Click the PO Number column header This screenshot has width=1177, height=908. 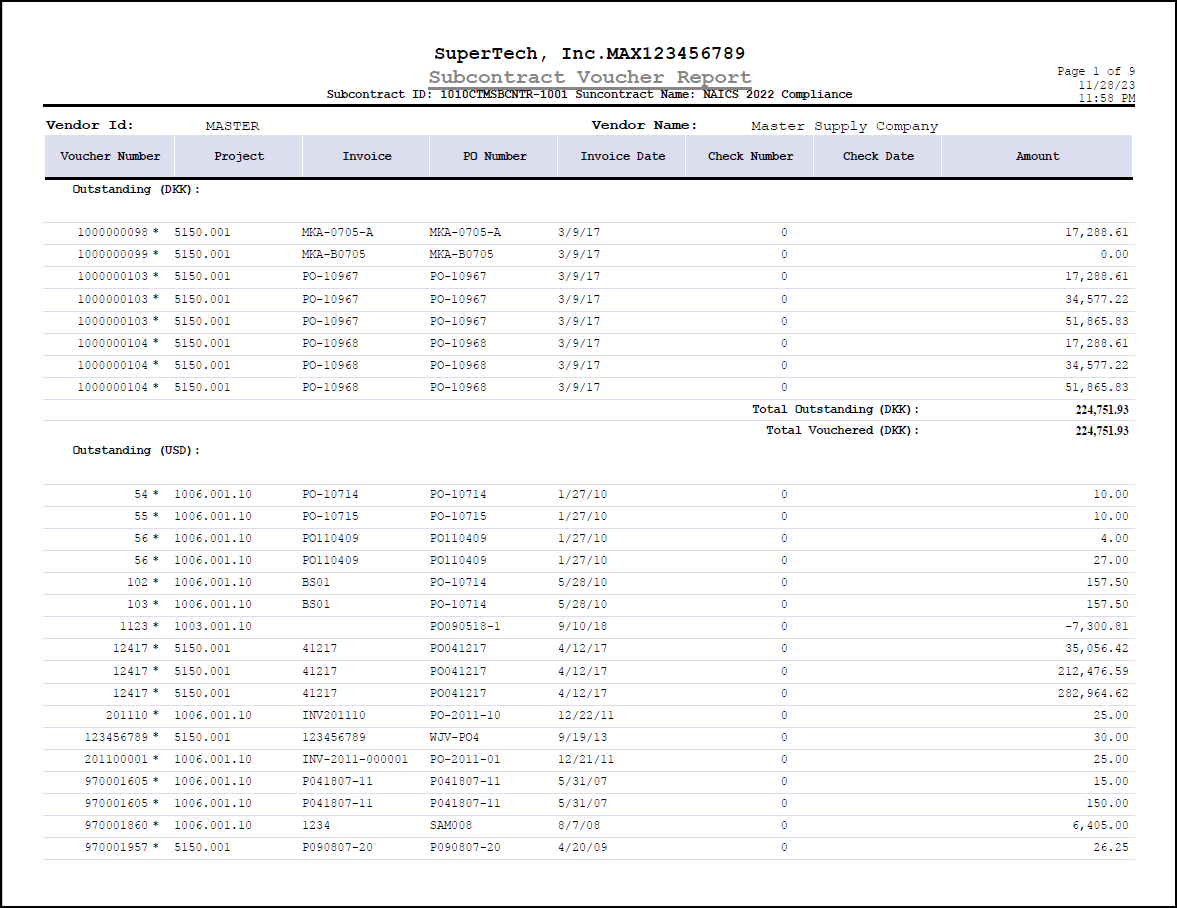(x=494, y=156)
